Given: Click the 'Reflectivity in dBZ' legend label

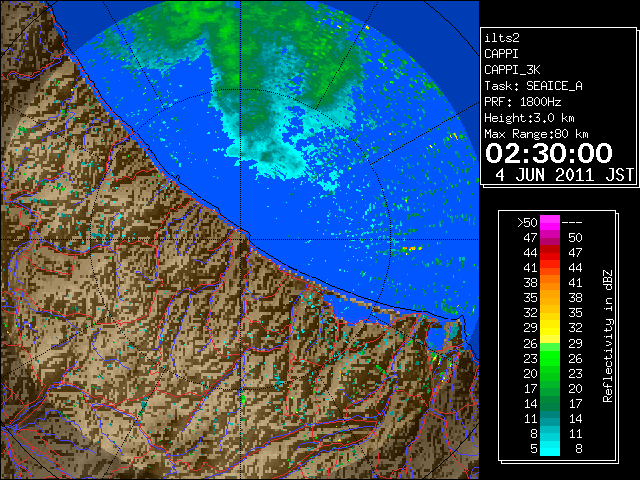Looking at the screenshot, I should tap(608, 336).
